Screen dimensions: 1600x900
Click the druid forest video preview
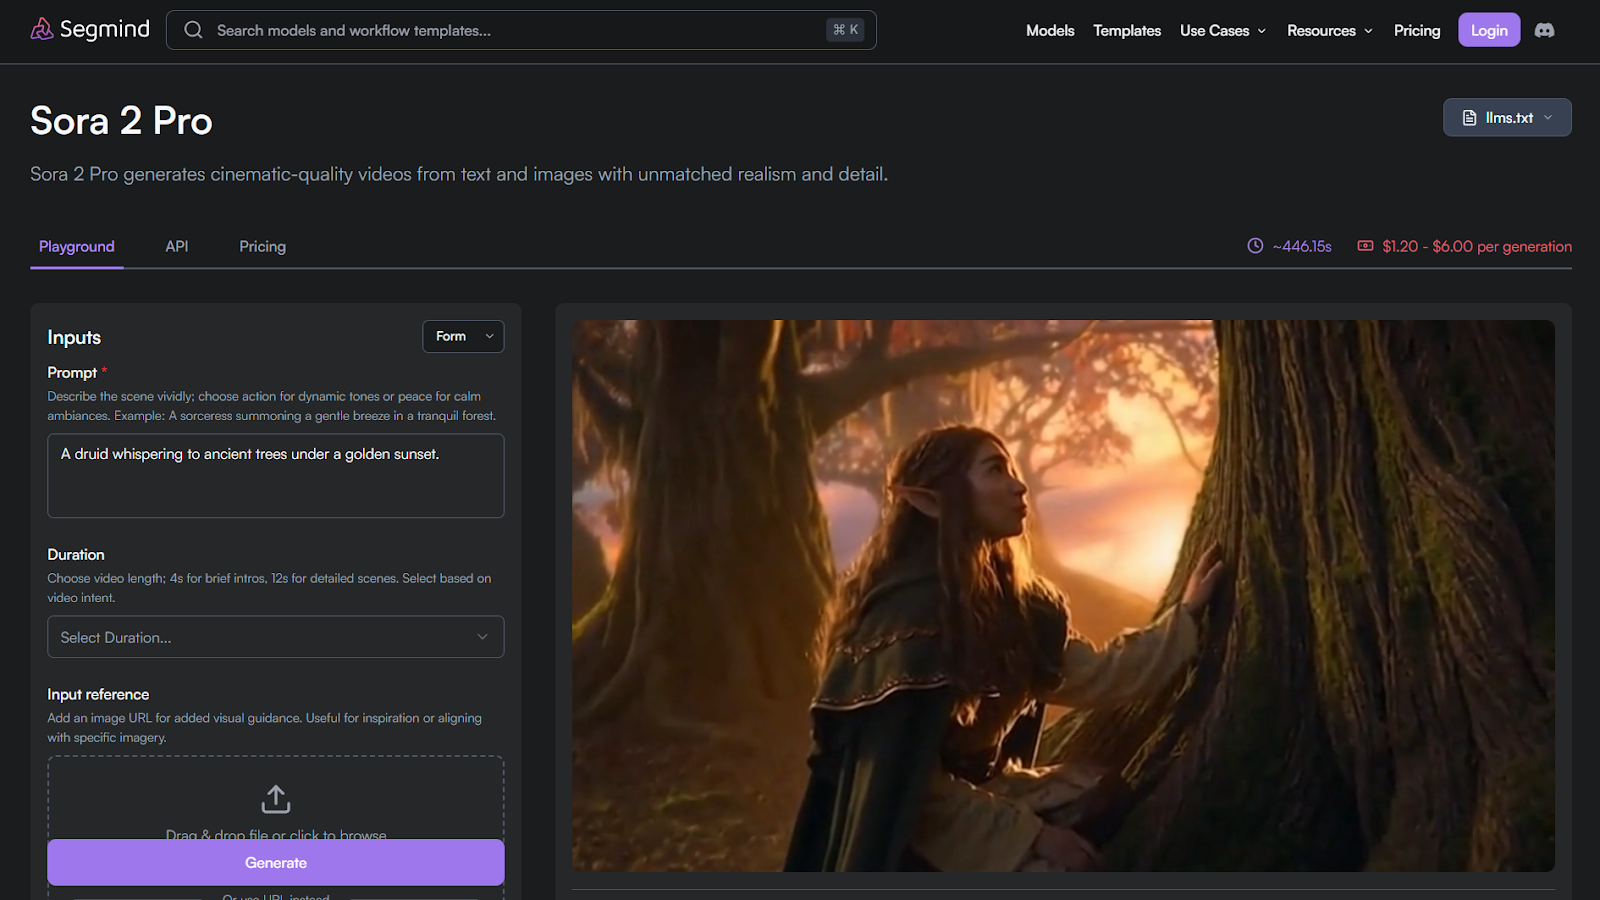[x=1063, y=596]
